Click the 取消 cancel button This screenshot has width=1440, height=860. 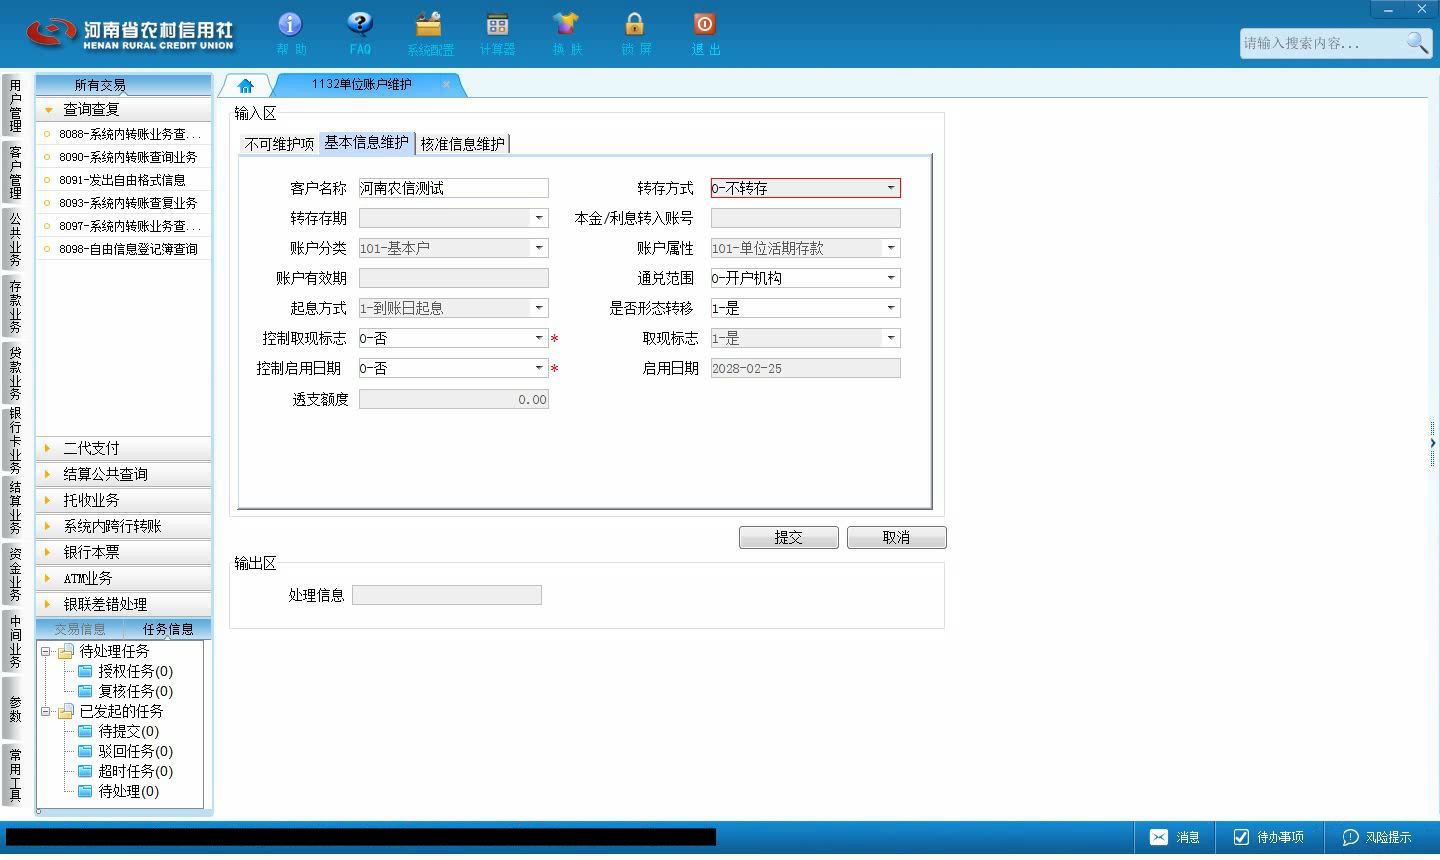[896, 537]
